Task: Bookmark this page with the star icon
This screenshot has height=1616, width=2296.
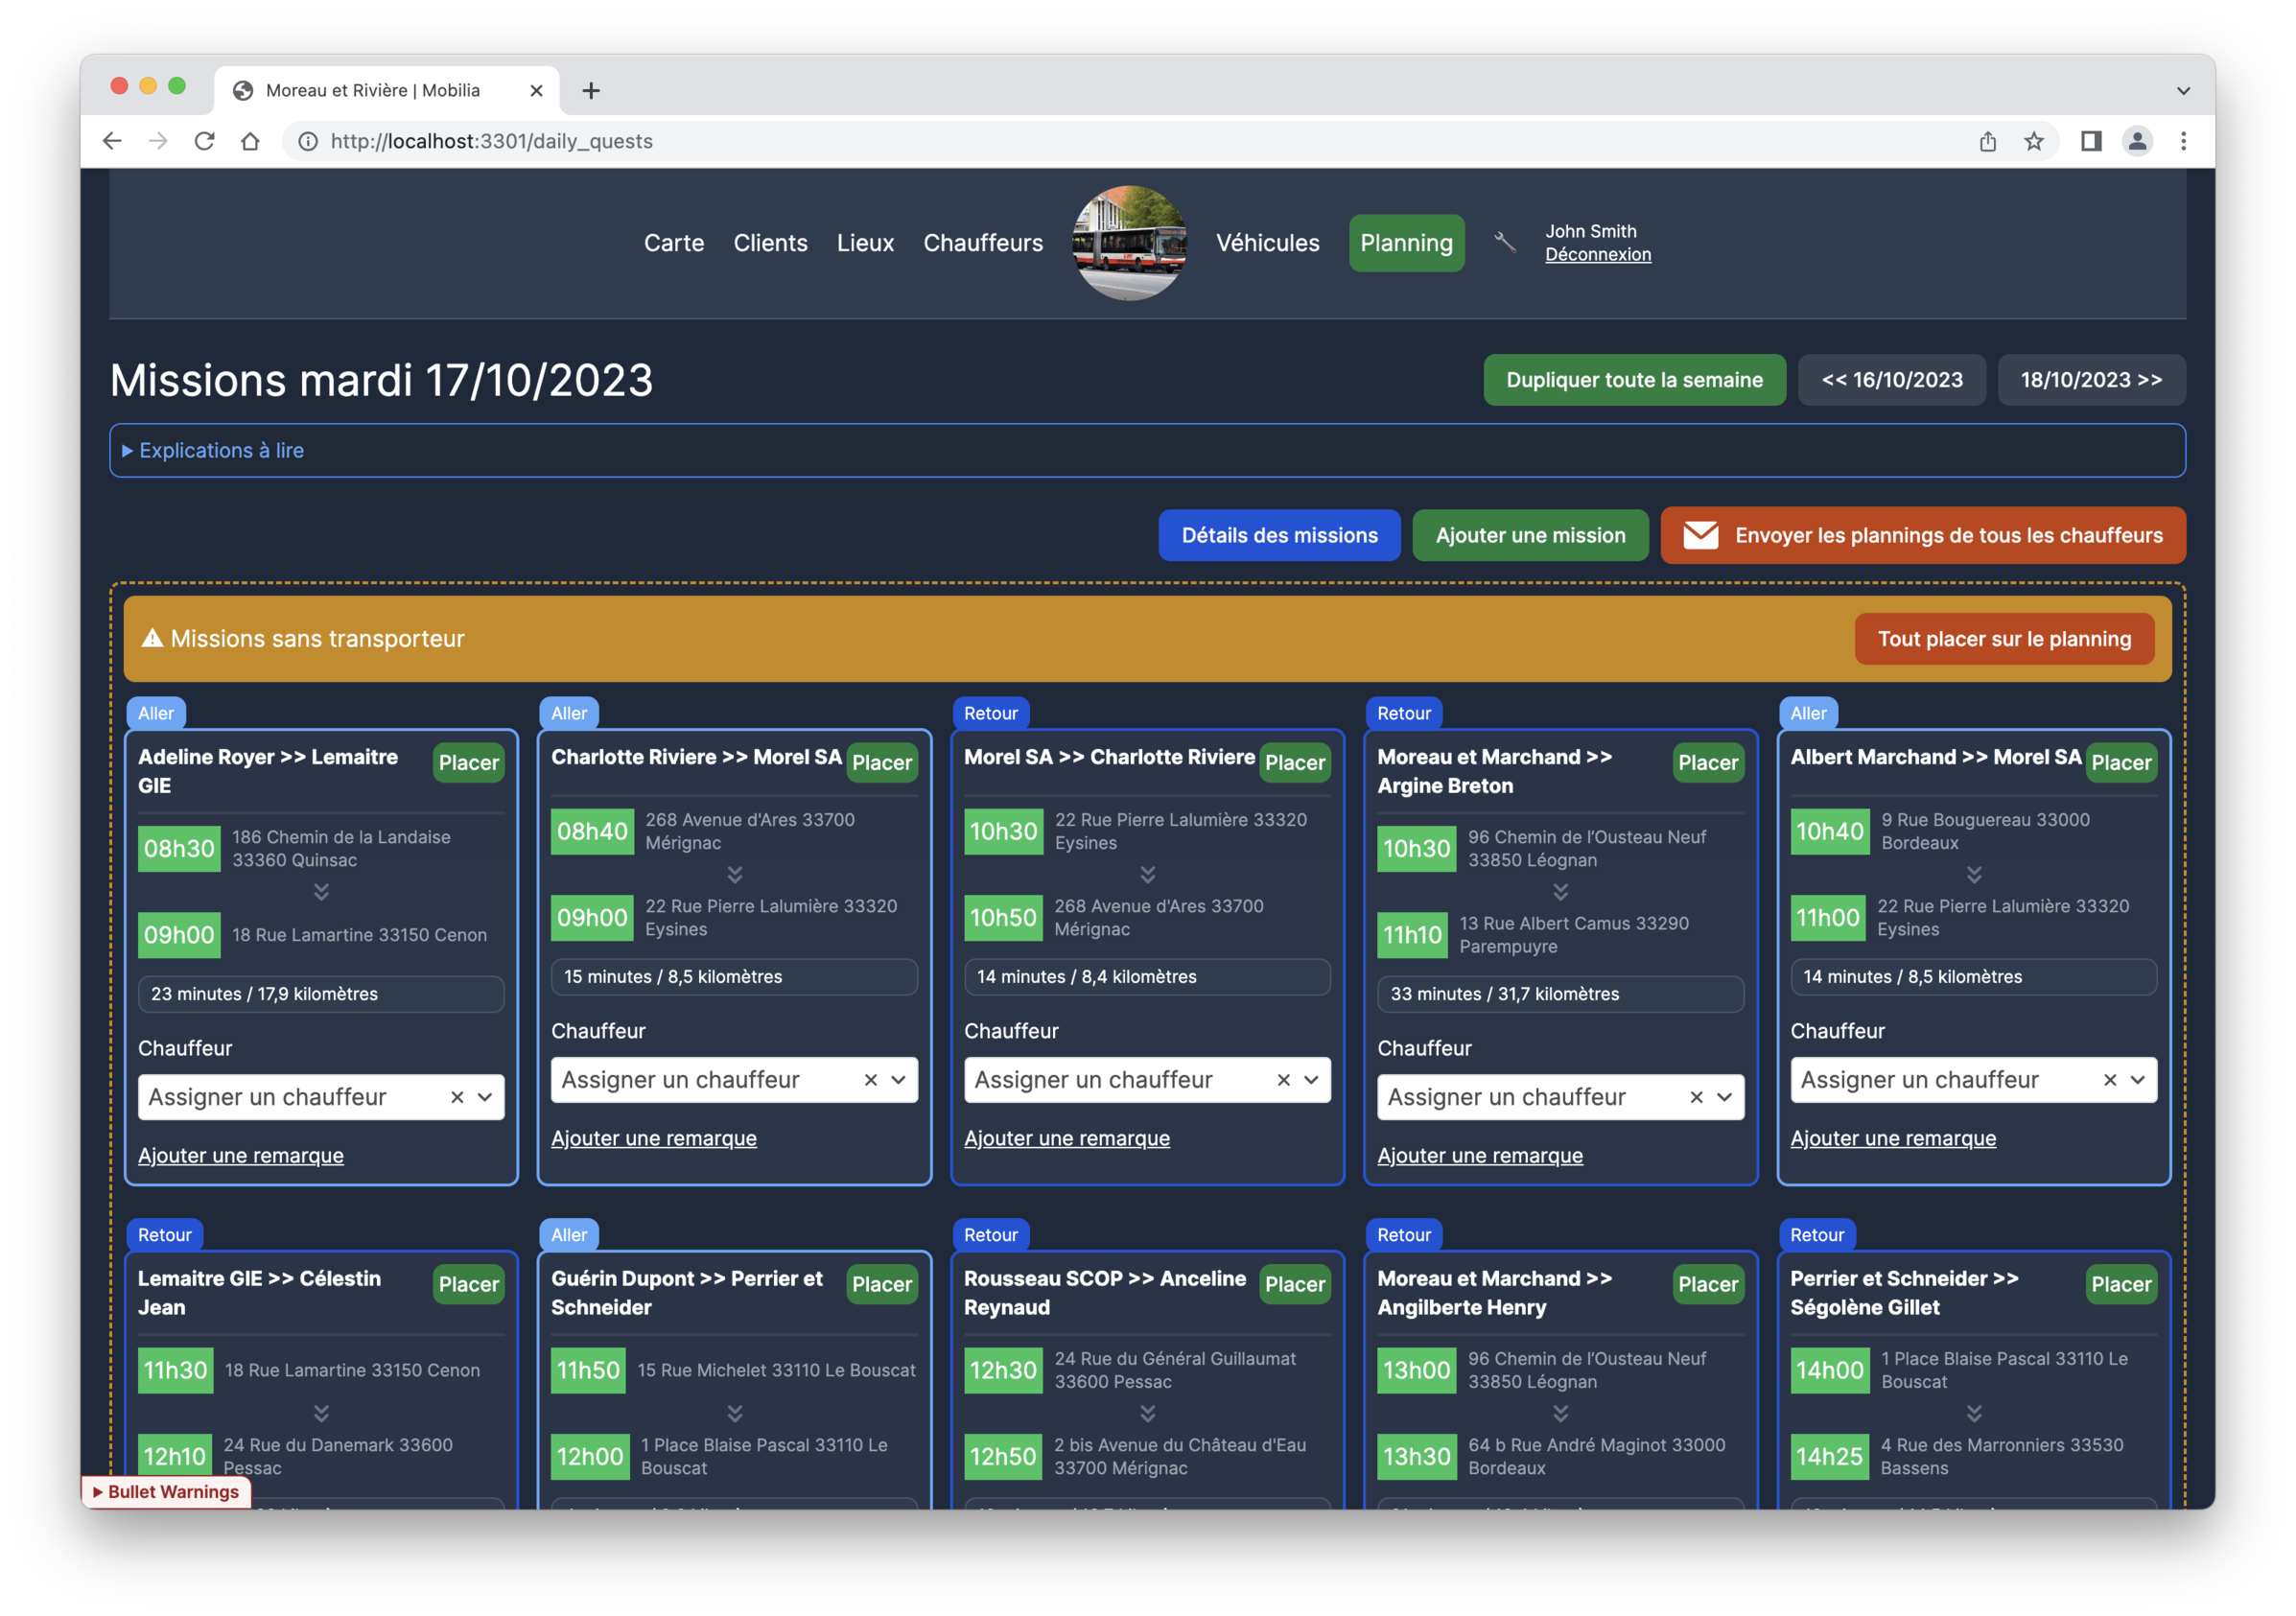Action: point(2034,141)
